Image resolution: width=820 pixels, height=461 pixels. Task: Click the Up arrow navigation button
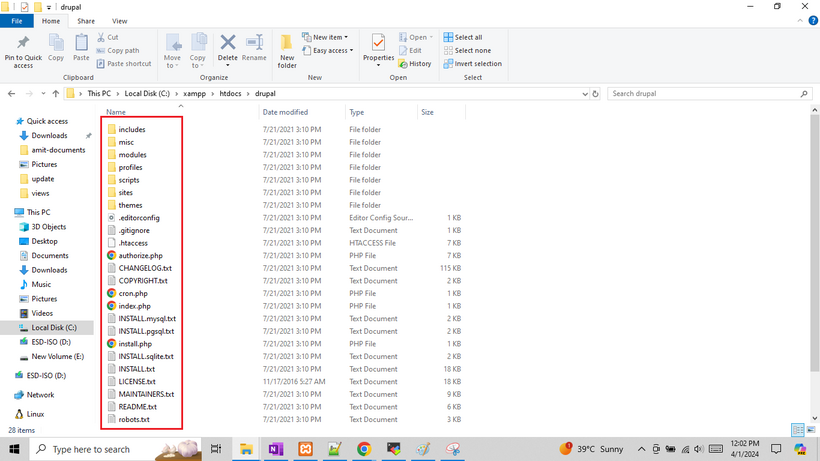tap(53, 93)
